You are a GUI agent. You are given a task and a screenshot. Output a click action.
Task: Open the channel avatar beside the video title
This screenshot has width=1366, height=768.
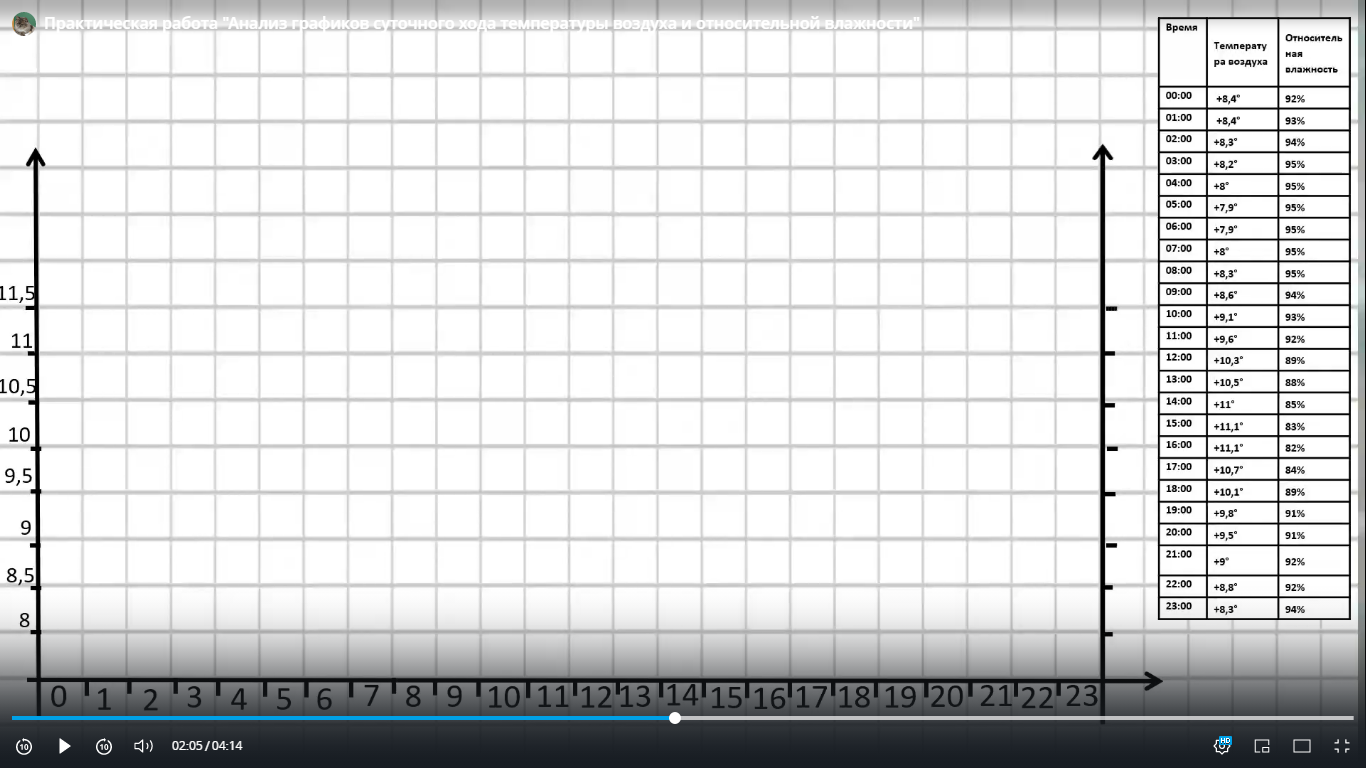pyautogui.click(x=24, y=23)
